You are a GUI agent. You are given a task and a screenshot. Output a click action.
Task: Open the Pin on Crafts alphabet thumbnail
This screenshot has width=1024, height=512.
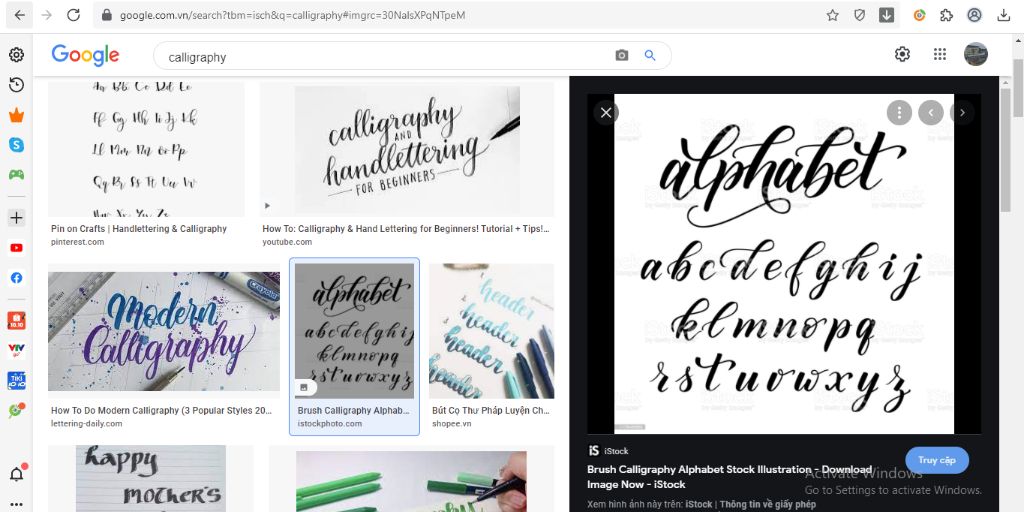point(146,149)
